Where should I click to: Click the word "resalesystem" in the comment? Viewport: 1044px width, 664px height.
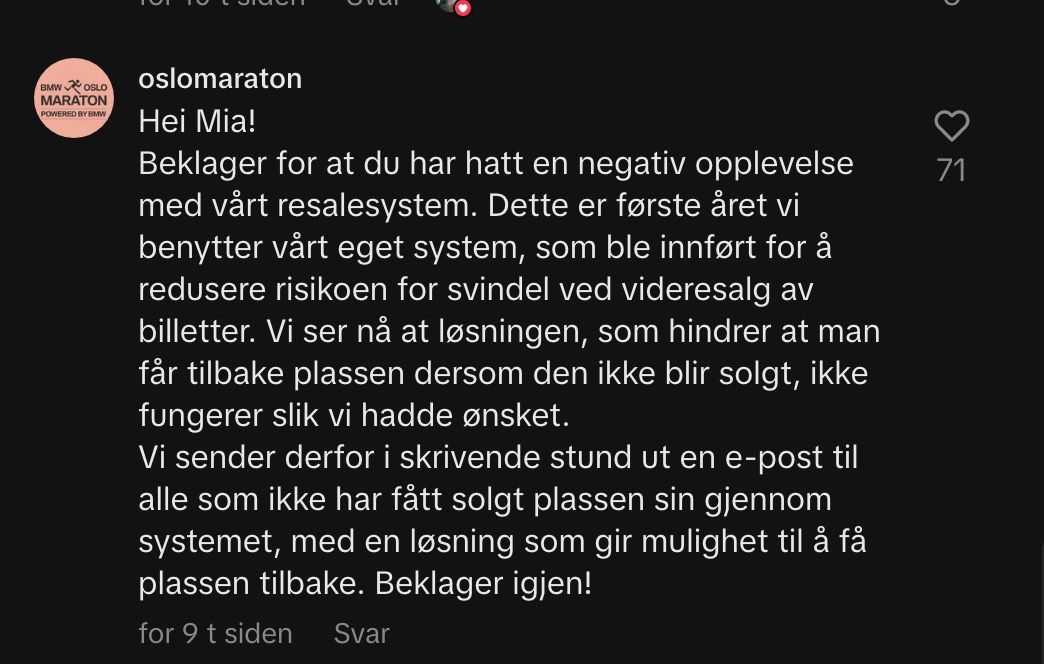[345, 205]
